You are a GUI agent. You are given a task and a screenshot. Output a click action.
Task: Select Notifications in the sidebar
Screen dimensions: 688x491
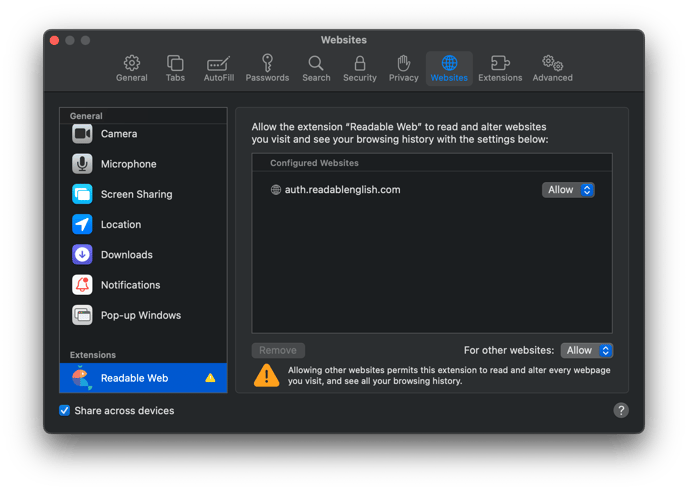143,285
